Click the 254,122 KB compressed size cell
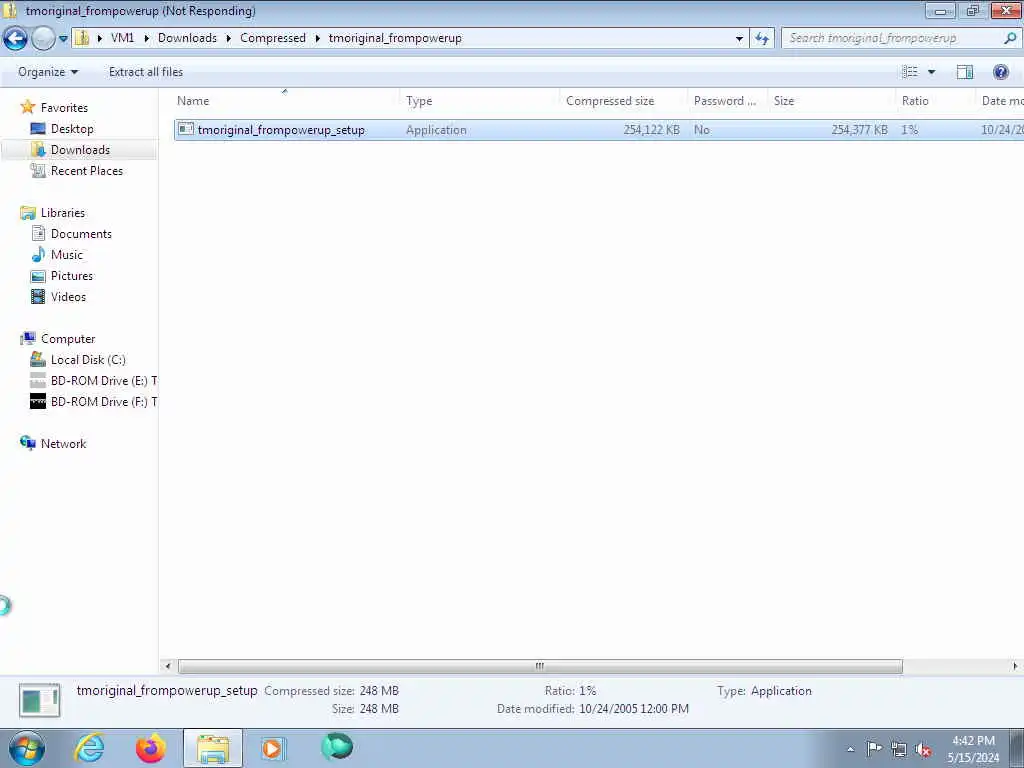This screenshot has height=768, width=1024. pos(651,130)
